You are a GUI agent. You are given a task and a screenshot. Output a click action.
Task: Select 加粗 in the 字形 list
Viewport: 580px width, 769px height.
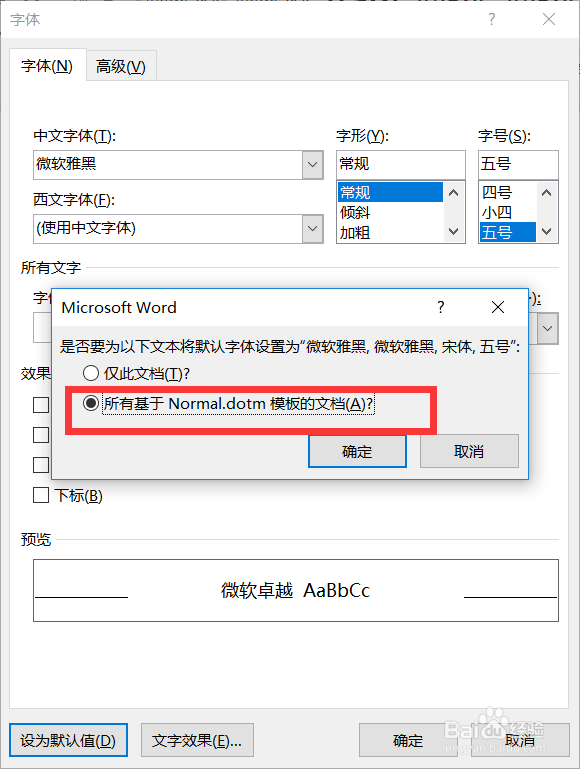(x=390, y=232)
